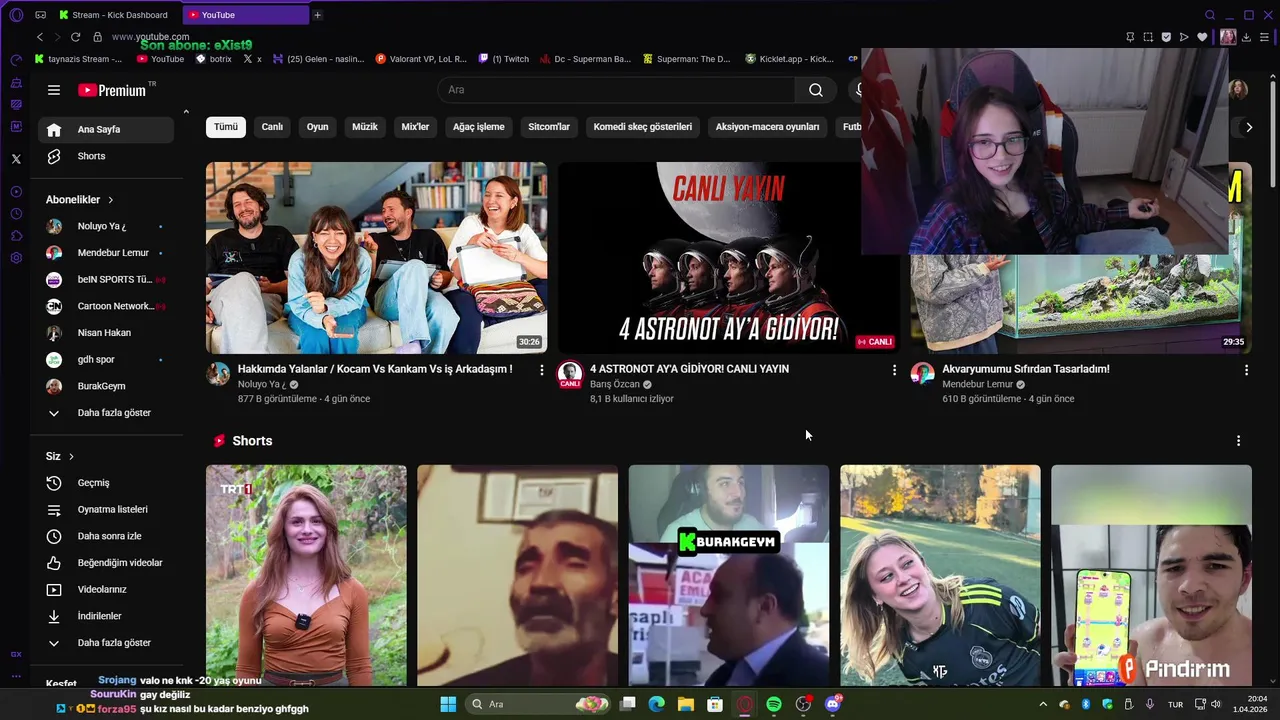The width and height of the screenshot is (1280, 720).
Task: Open Videolarınız in the sidebar
Action: (106, 589)
